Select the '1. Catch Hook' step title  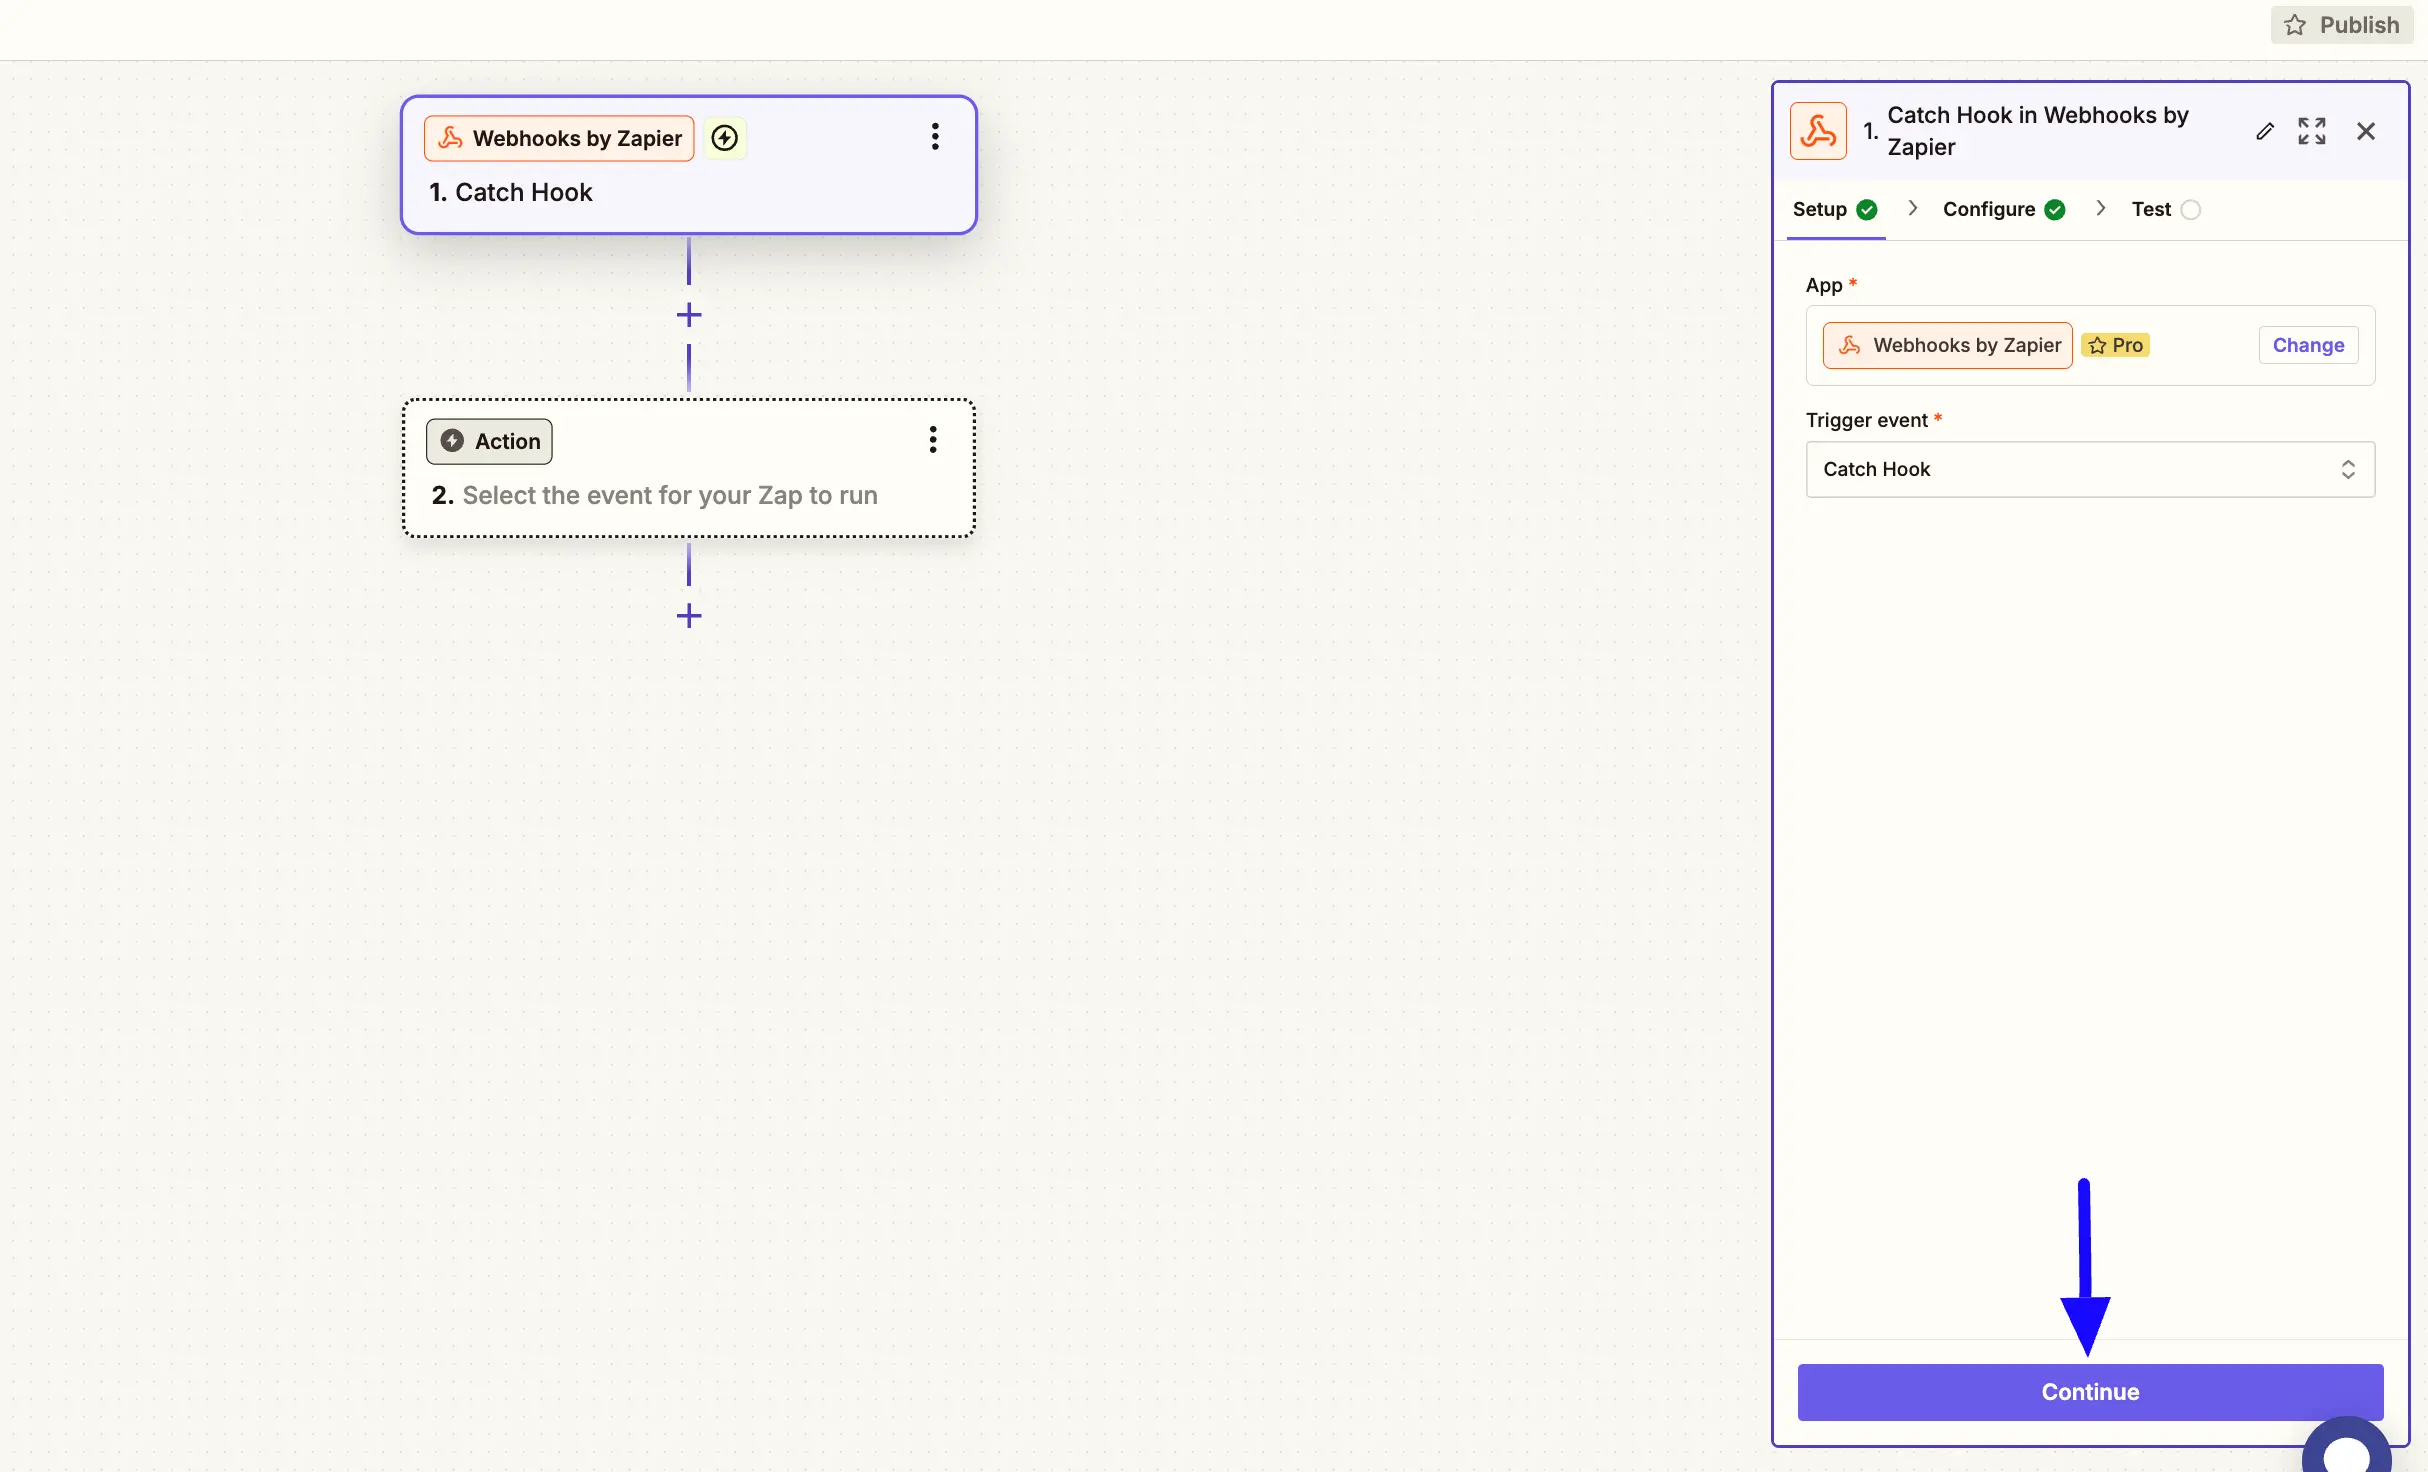tap(511, 192)
